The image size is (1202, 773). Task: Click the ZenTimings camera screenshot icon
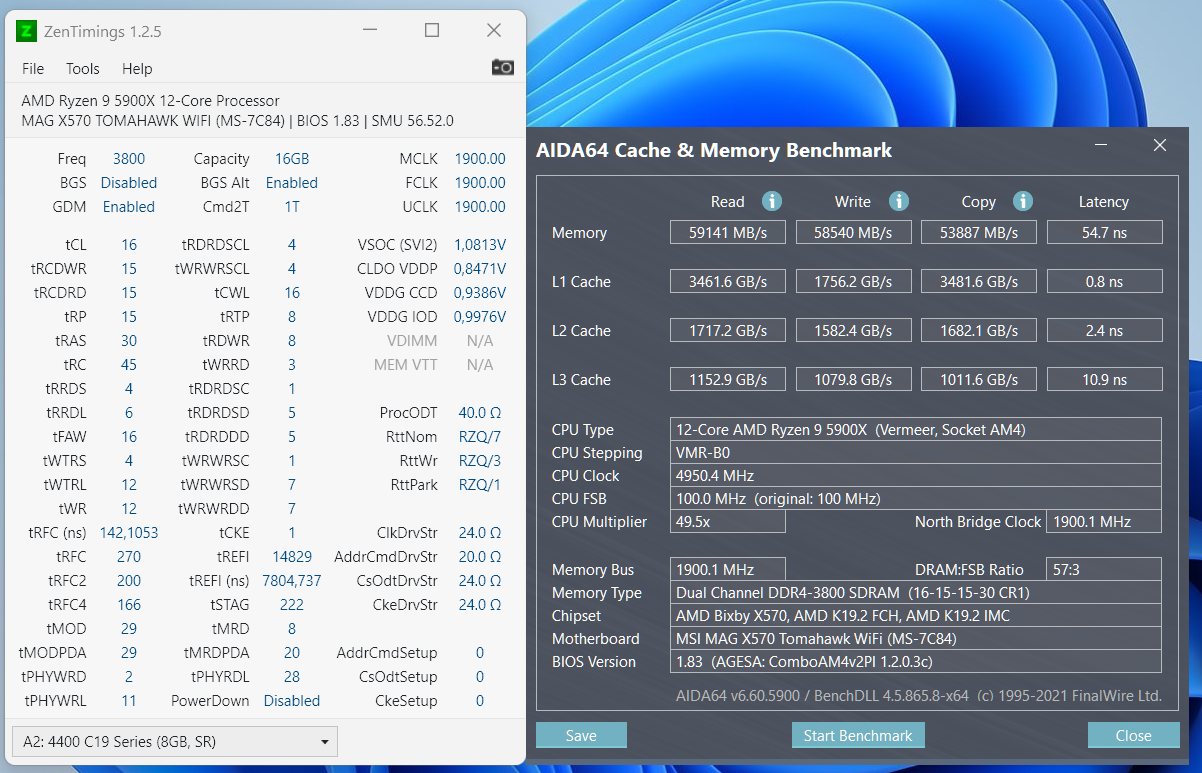[x=502, y=67]
